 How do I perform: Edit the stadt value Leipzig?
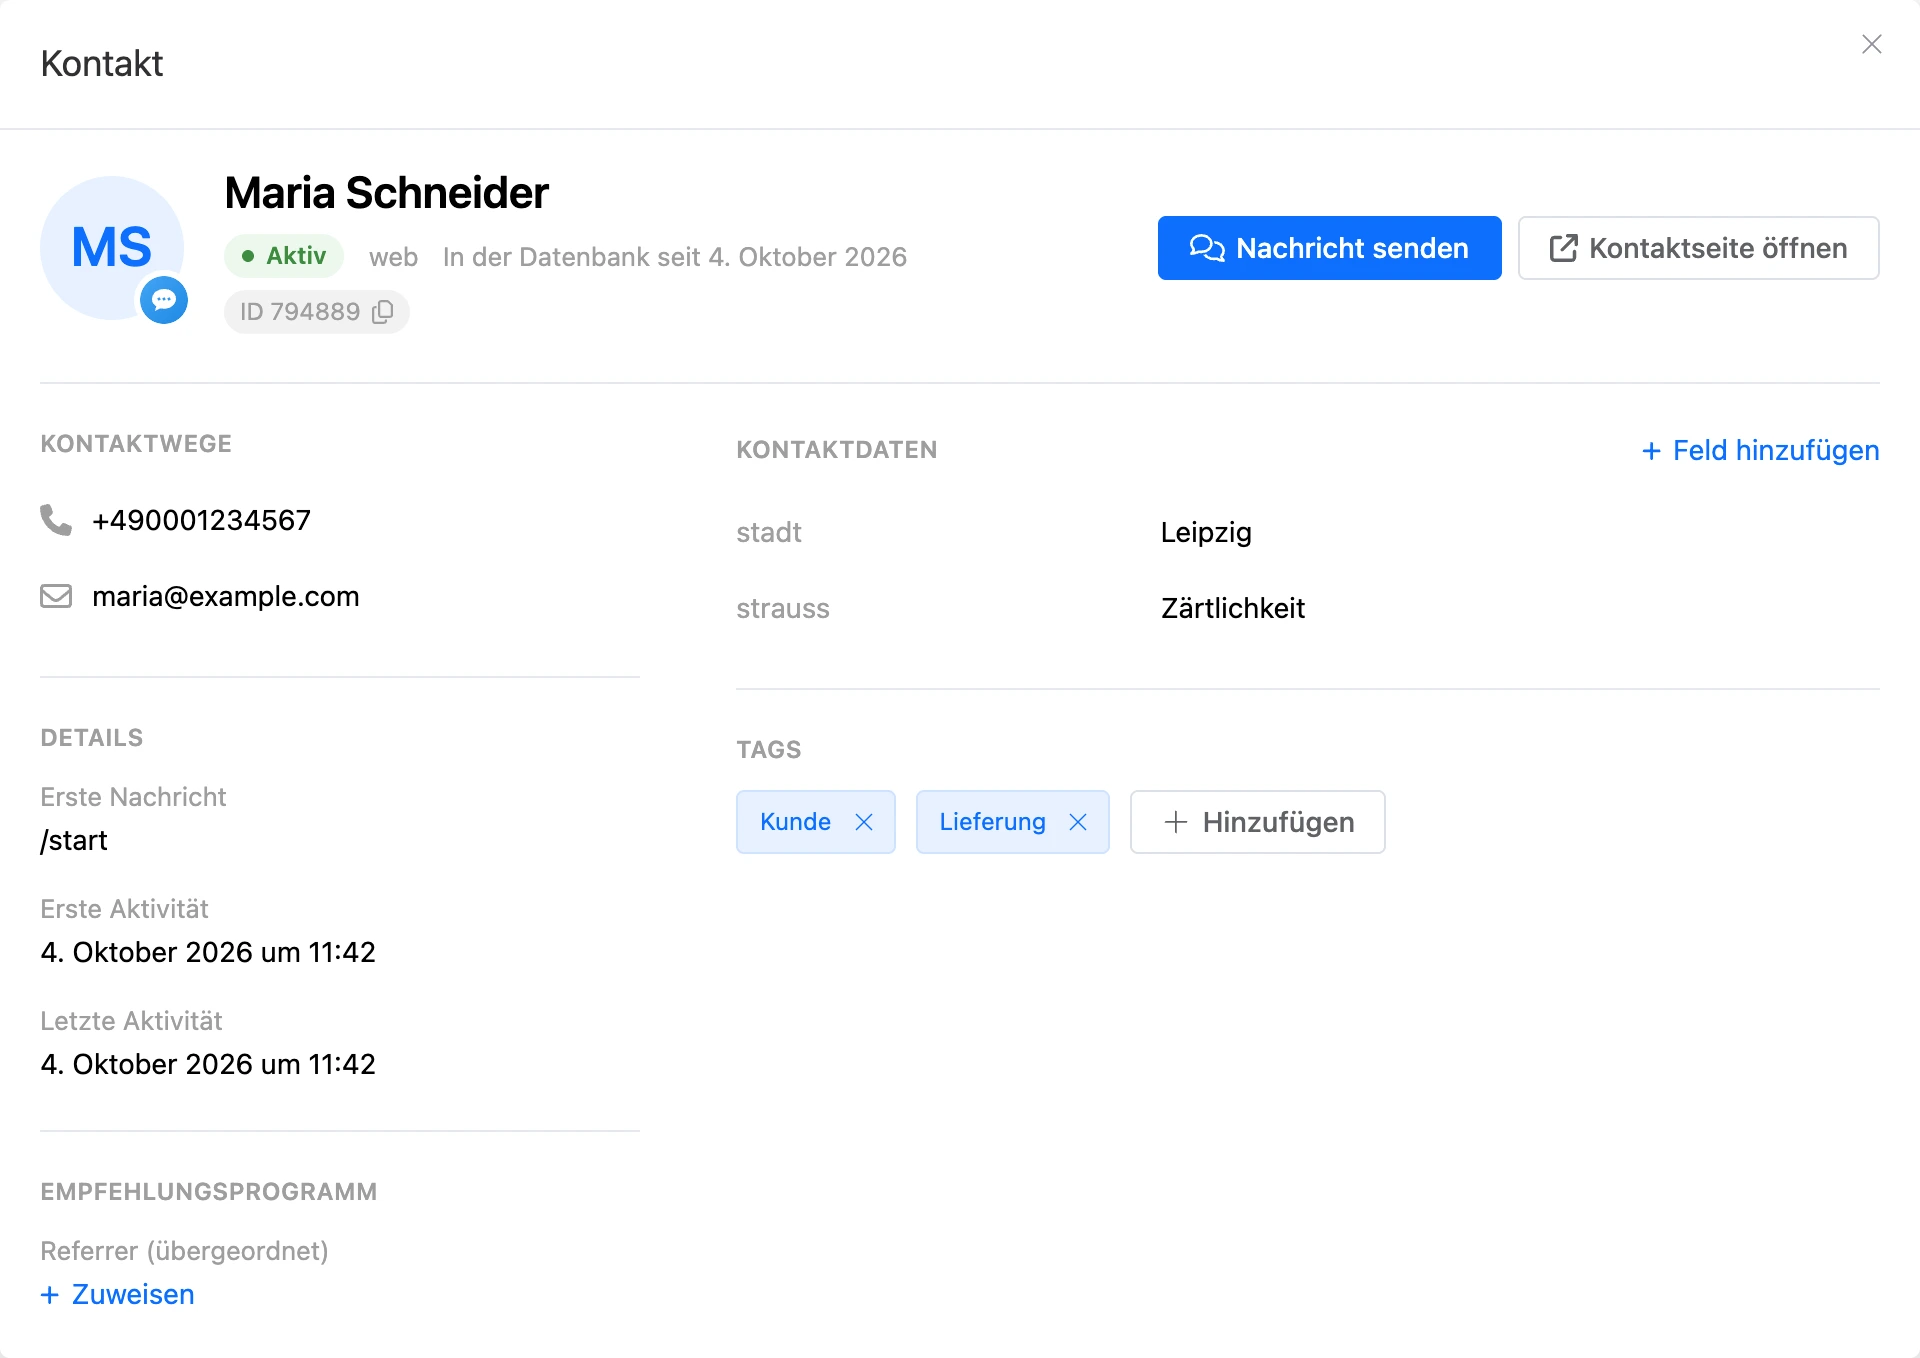coord(1206,532)
